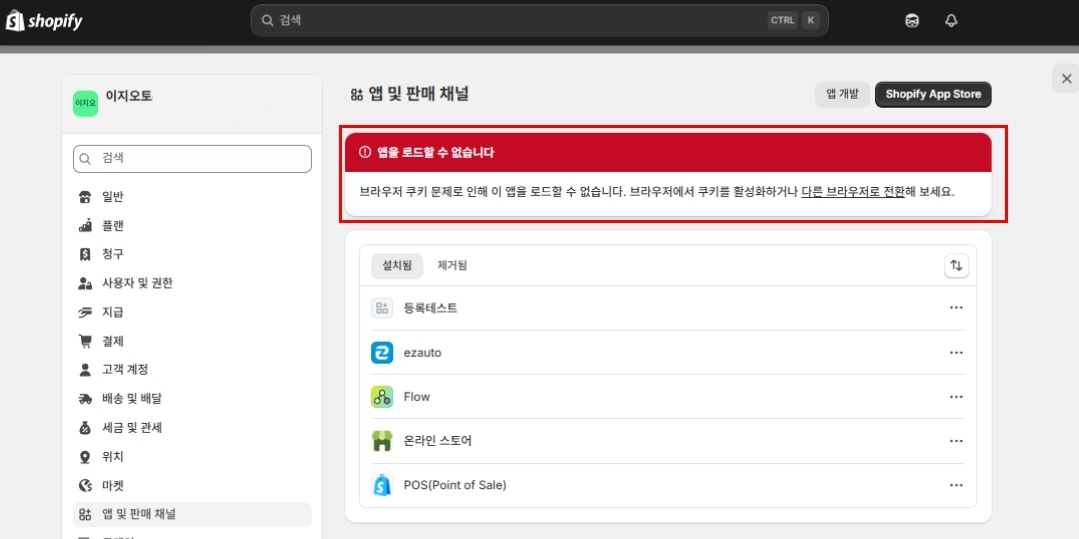The image size is (1079, 539).
Task: Click the 앱 개발 button
Action: pyautogui.click(x=841, y=94)
